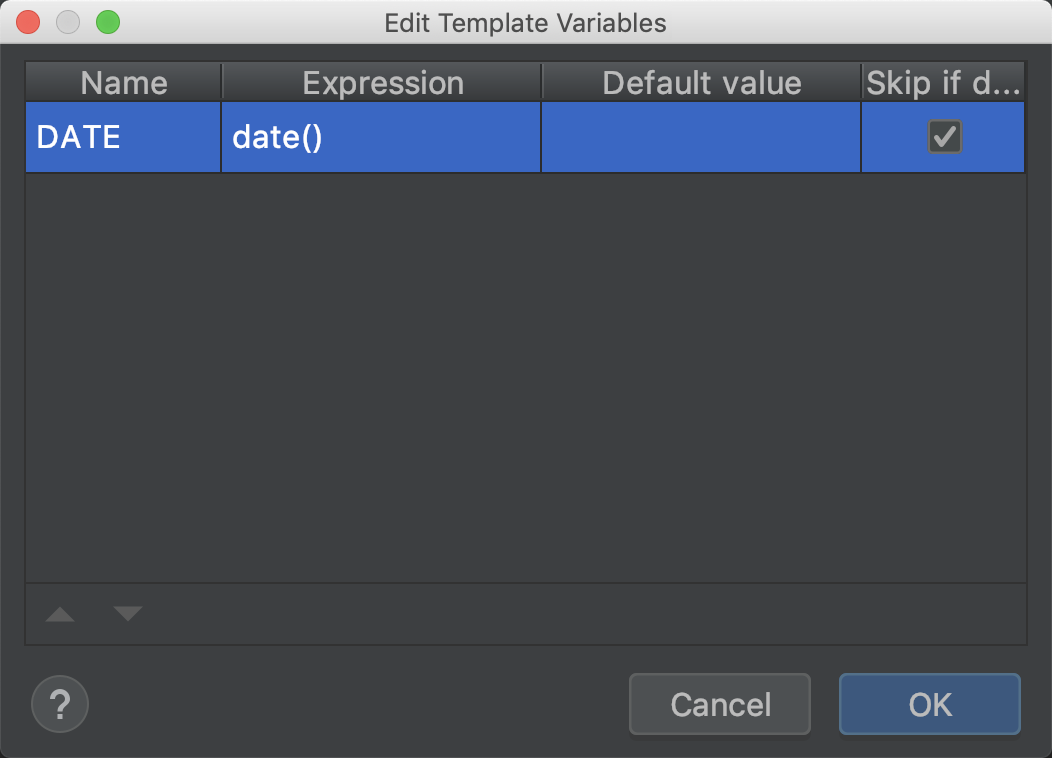The image size is (1052, 758).
Task: Select the DATE variable name cell
Action: click(123, 137)
